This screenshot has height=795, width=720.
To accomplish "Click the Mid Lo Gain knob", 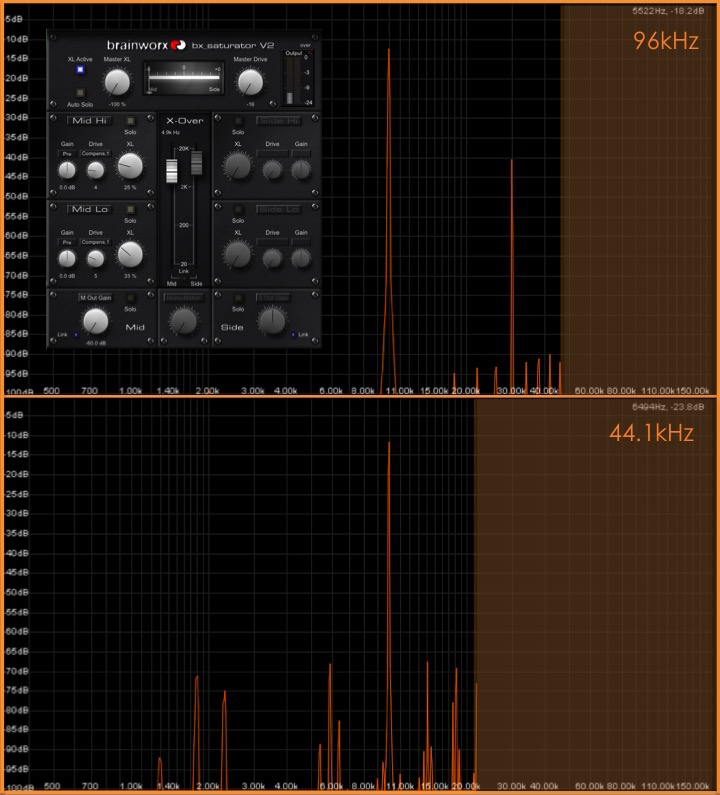I will point(67,259).
